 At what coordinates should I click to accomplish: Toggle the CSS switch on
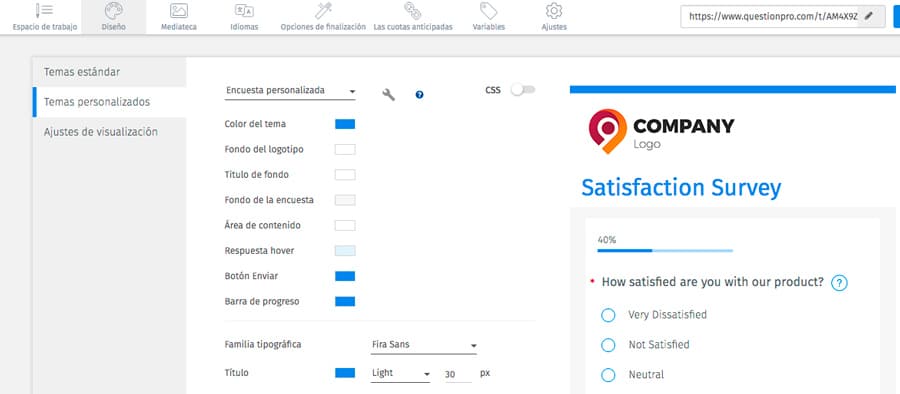tap(523, 90)
